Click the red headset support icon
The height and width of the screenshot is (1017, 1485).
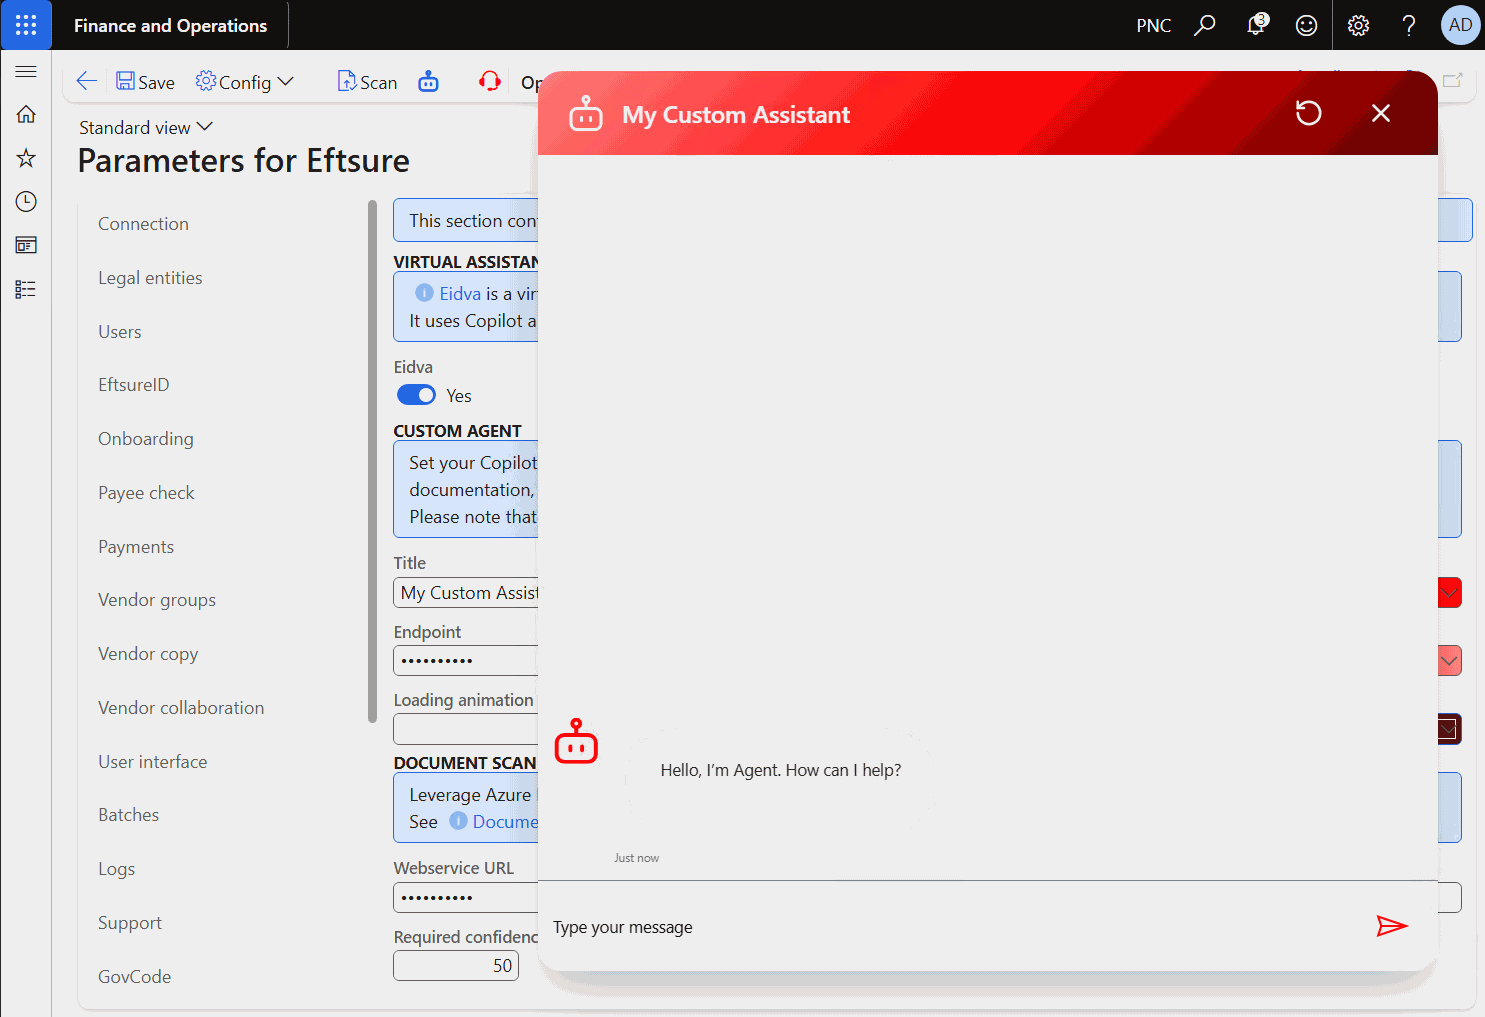[490, 82]
